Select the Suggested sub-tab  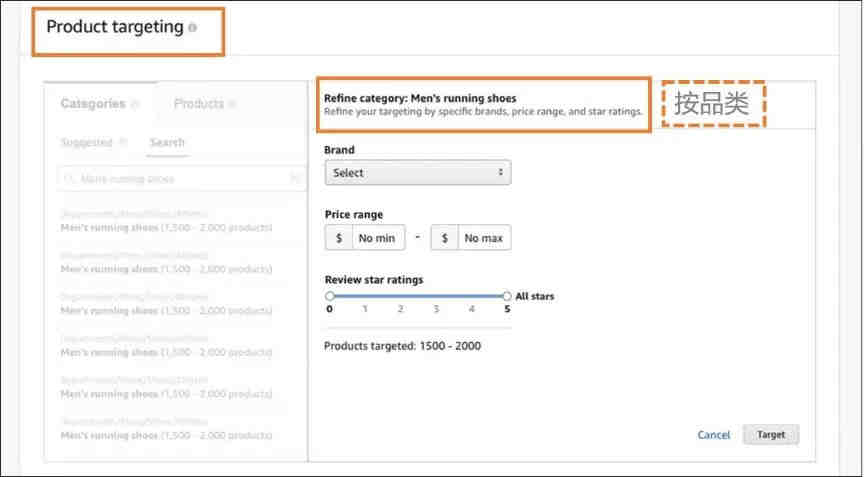[86, 142]
